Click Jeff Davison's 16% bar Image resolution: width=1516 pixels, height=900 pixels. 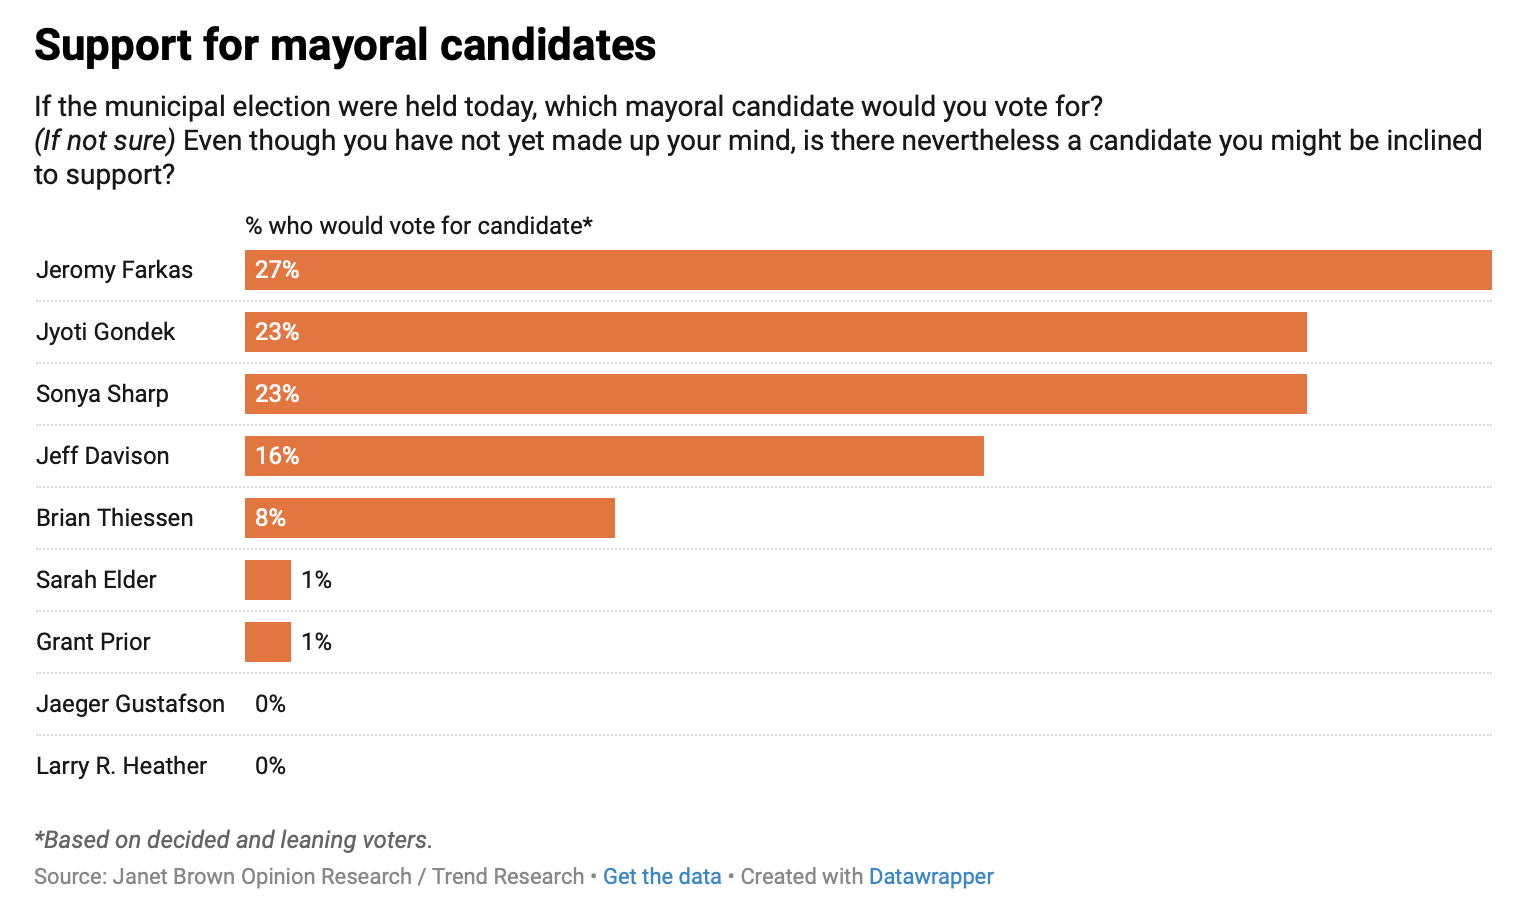[614, 456]
